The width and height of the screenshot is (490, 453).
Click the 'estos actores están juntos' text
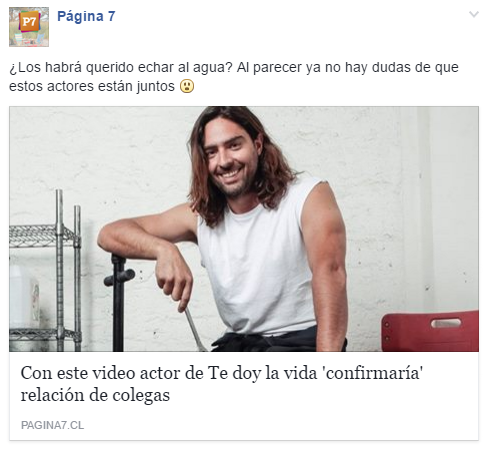tap(92, 86)
